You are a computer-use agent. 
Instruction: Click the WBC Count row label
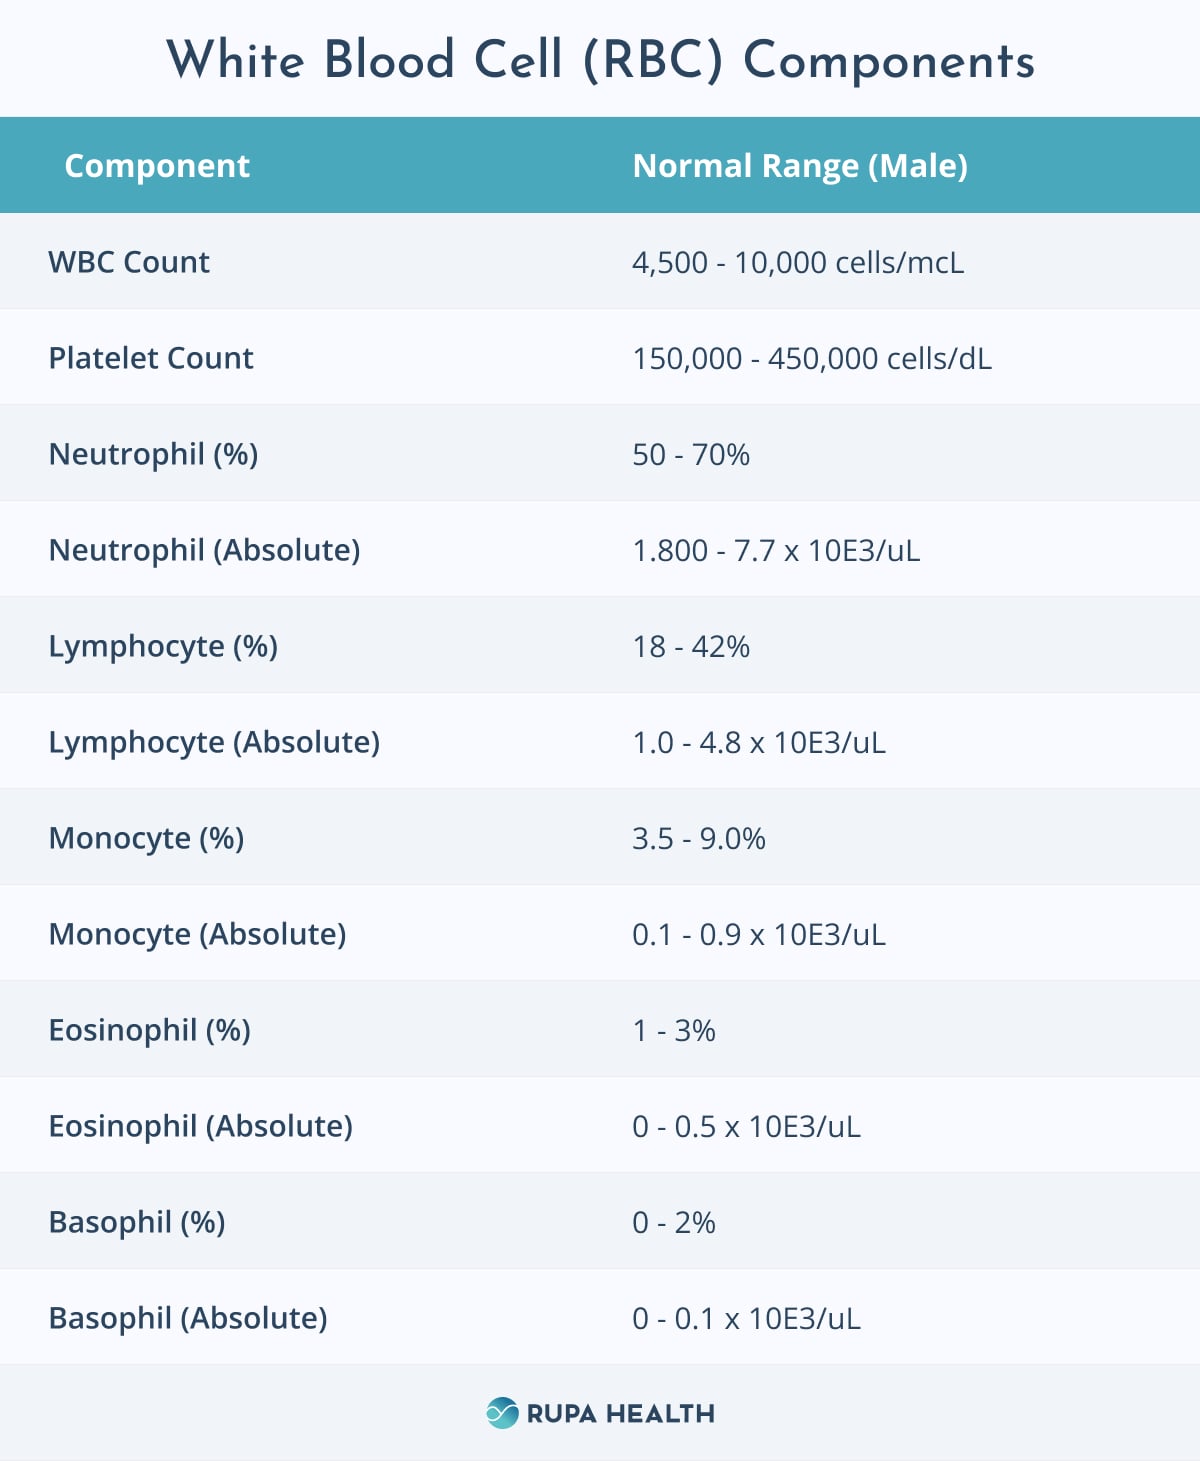[129, 262]
